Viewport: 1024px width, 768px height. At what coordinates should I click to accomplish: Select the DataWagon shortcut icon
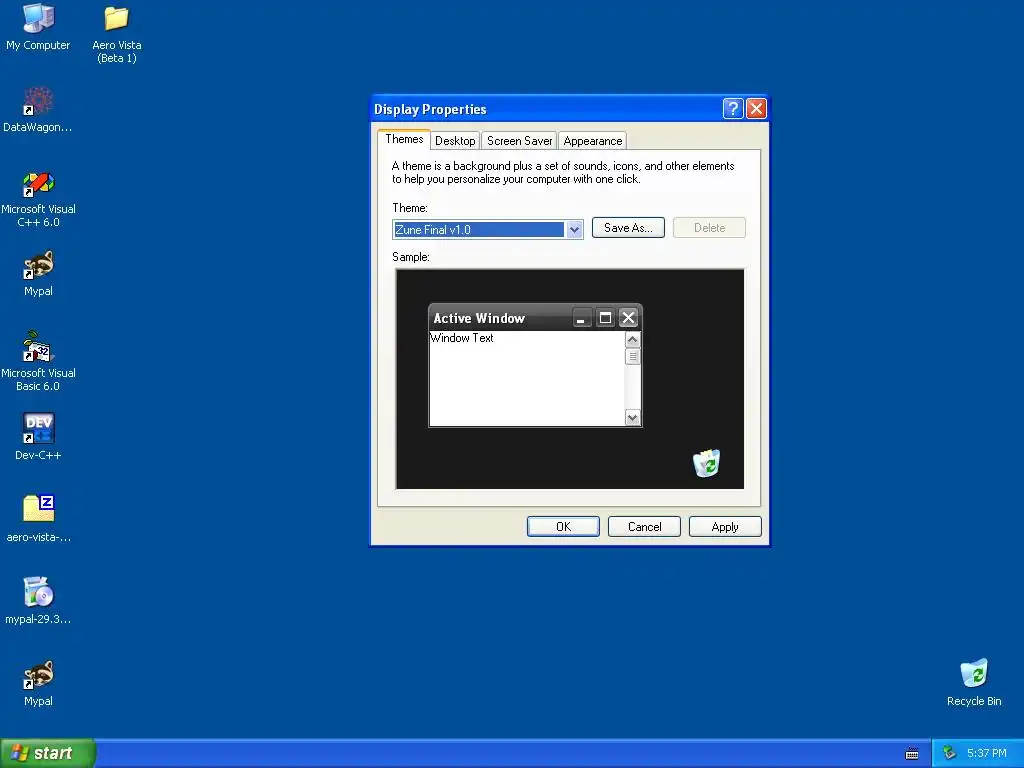coord(38,110)
